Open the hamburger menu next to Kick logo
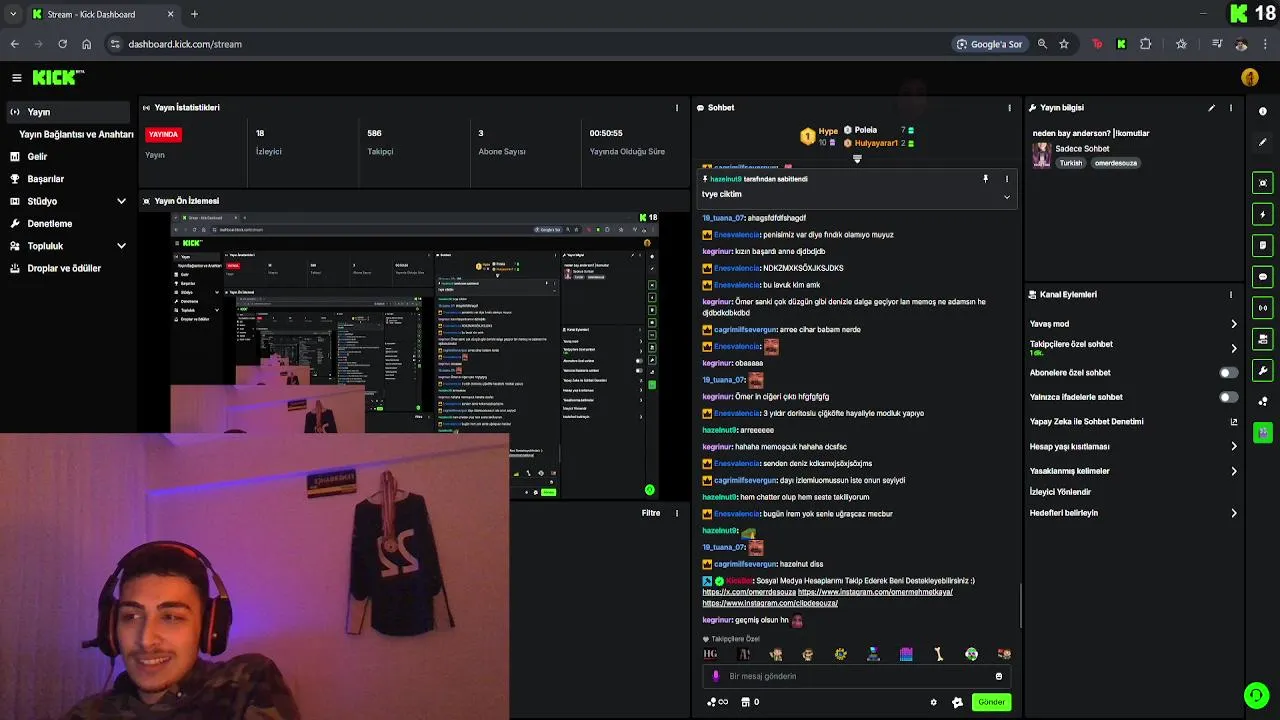This screenshot has width=1280, height=720. point(17,77)
